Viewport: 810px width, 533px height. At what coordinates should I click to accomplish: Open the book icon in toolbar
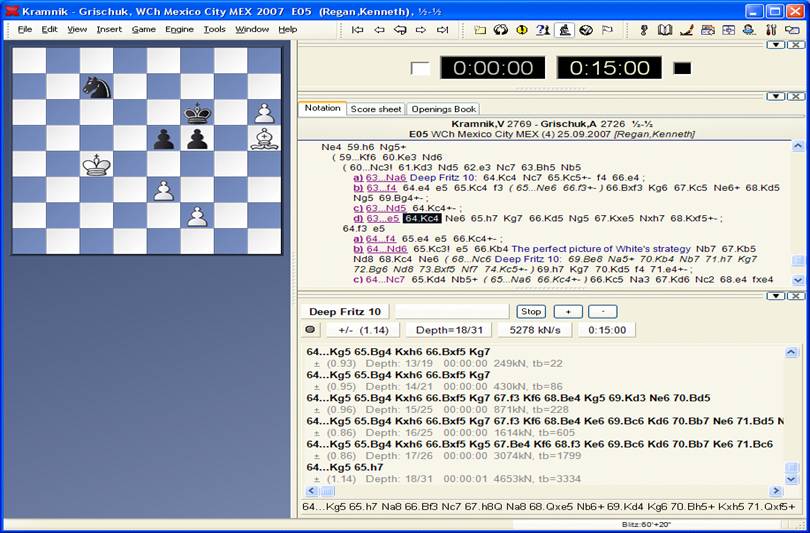tap(666, 30)
